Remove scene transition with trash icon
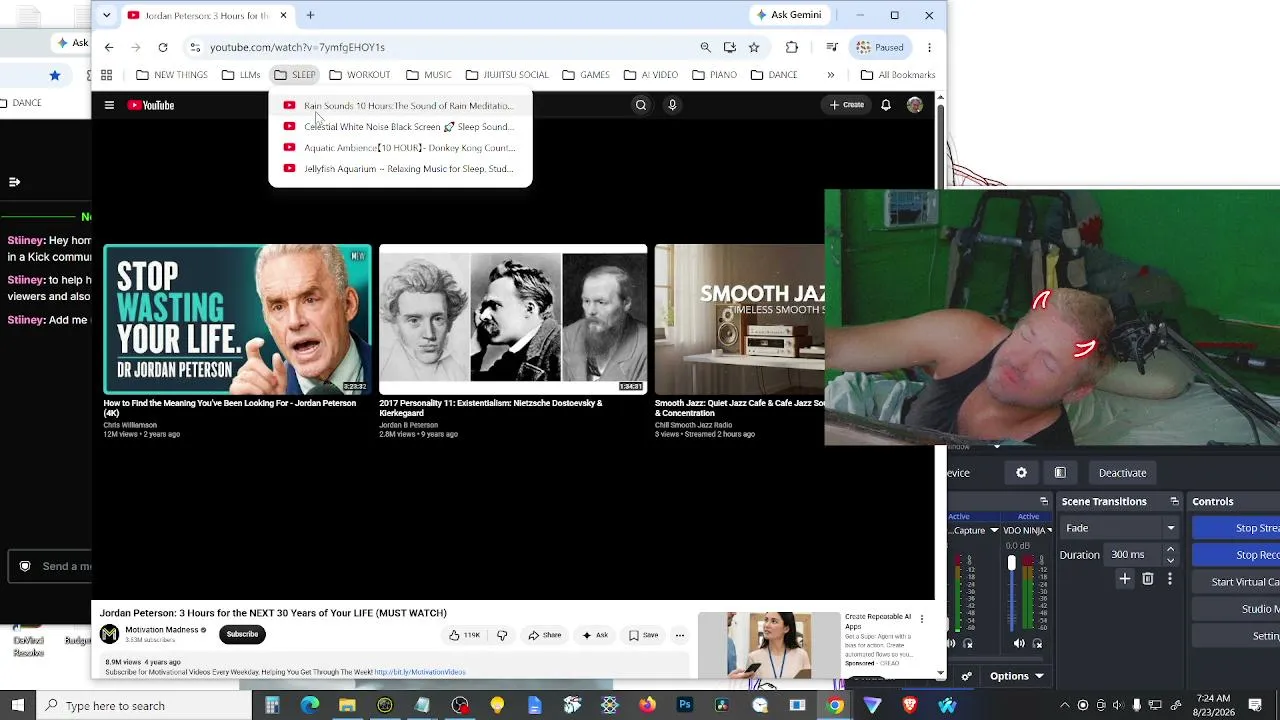Screen dimensions: 1280x720 1148,579
